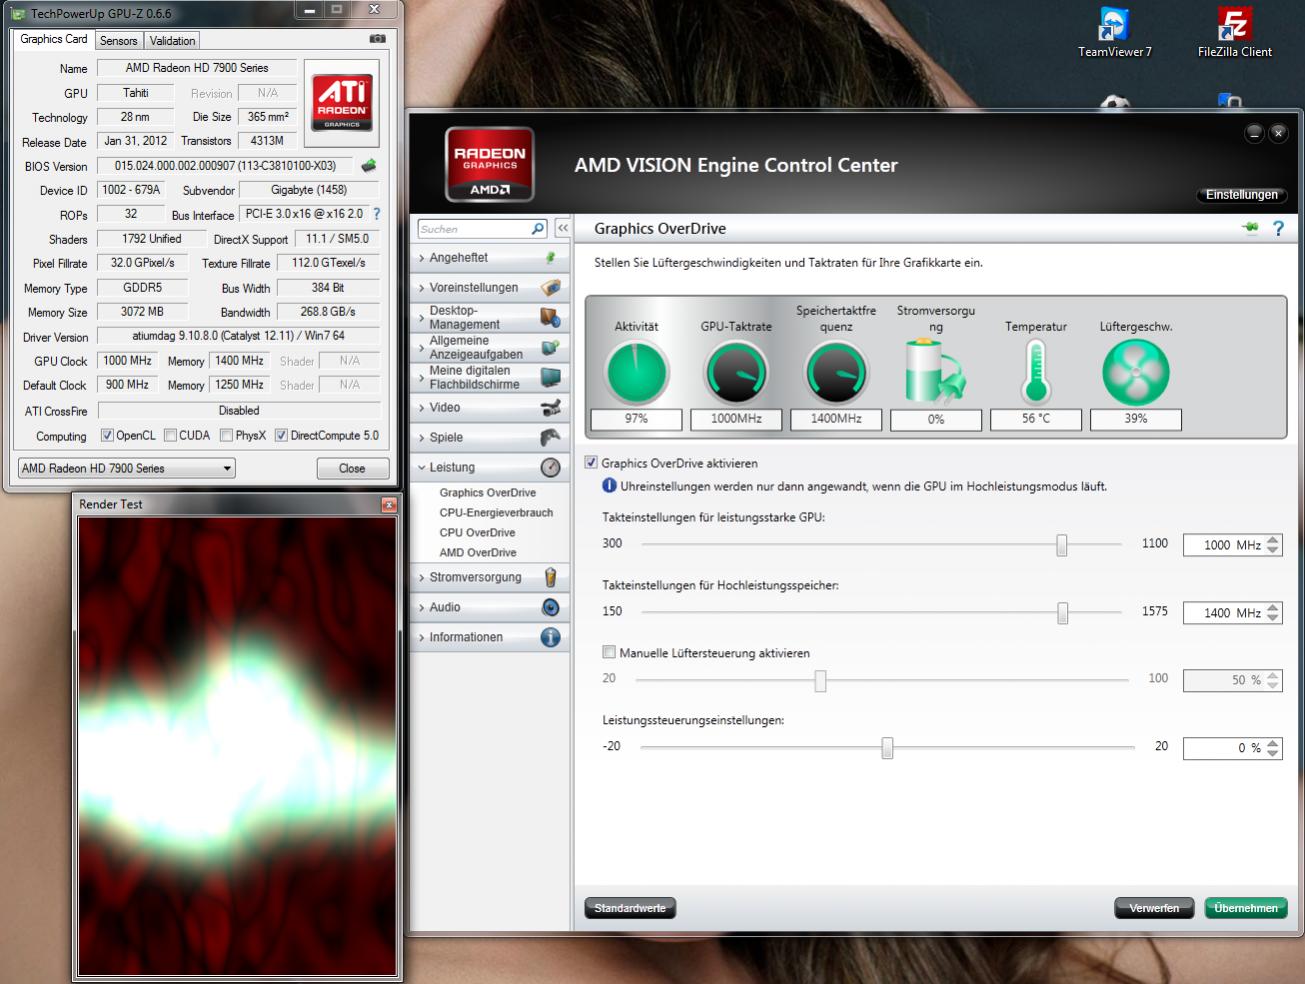Click Close button in GPU-Z

pos(352,468)
